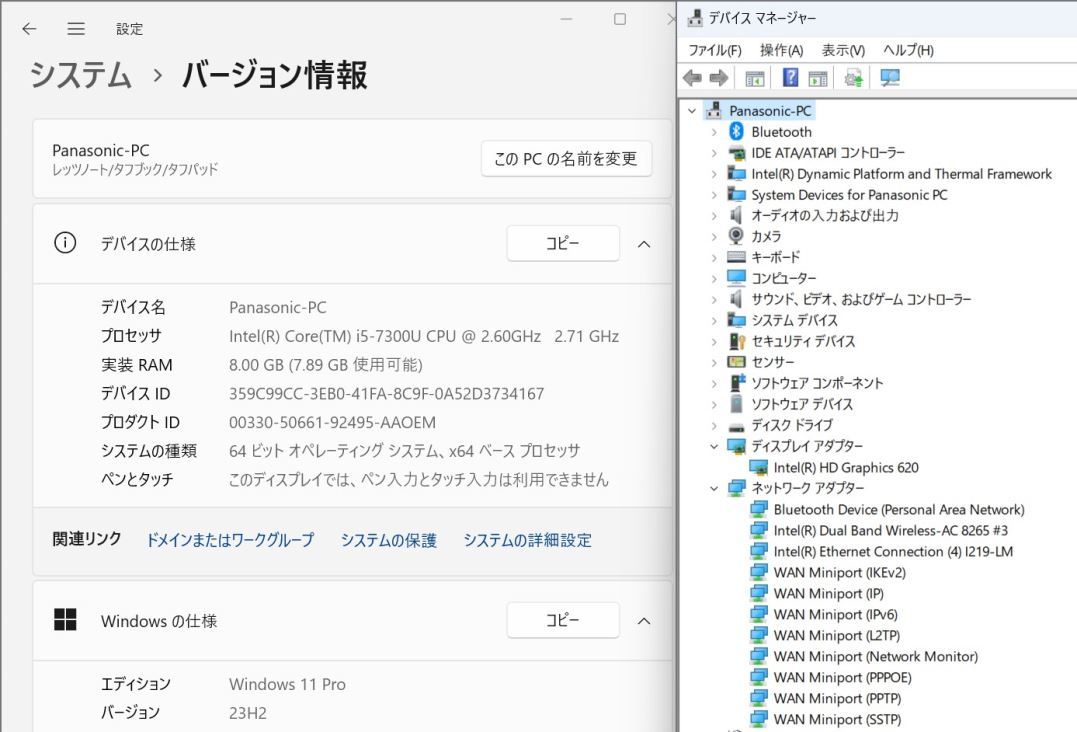Maximize the Settings window
Viewport: 1077px width, 732px height.
[620, 19]
